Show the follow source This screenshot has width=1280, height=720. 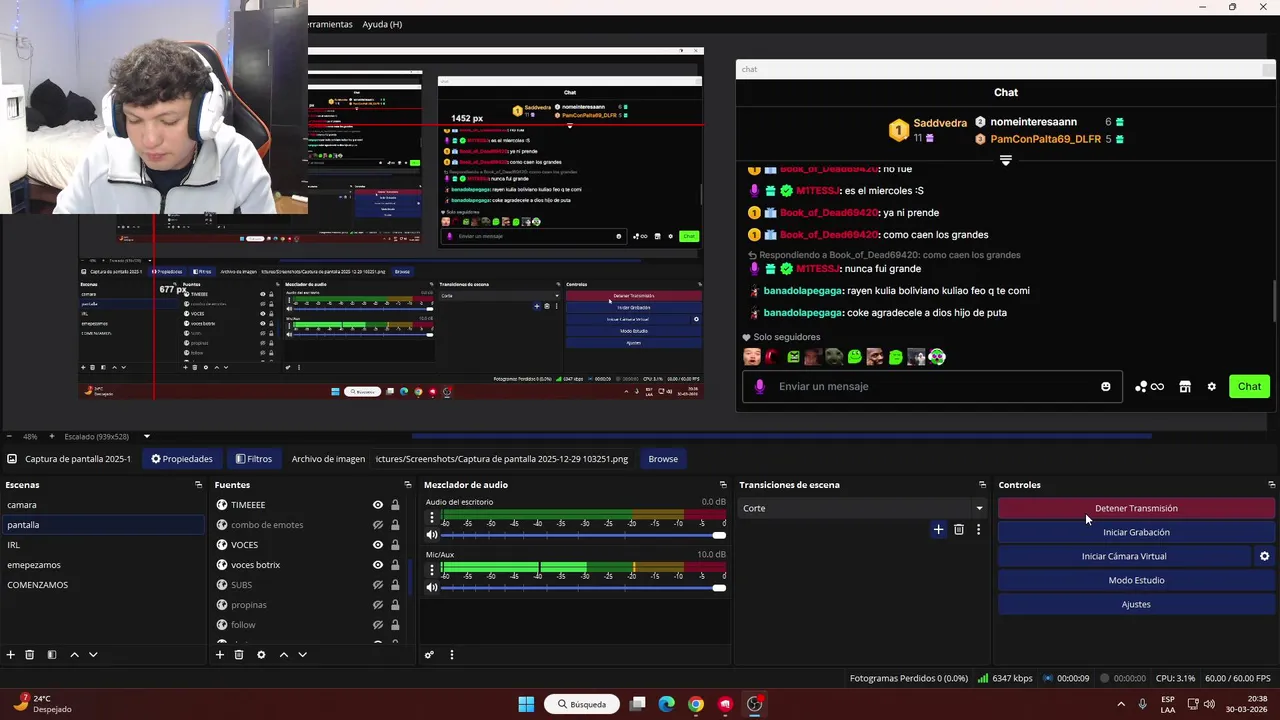coord(378,625)
